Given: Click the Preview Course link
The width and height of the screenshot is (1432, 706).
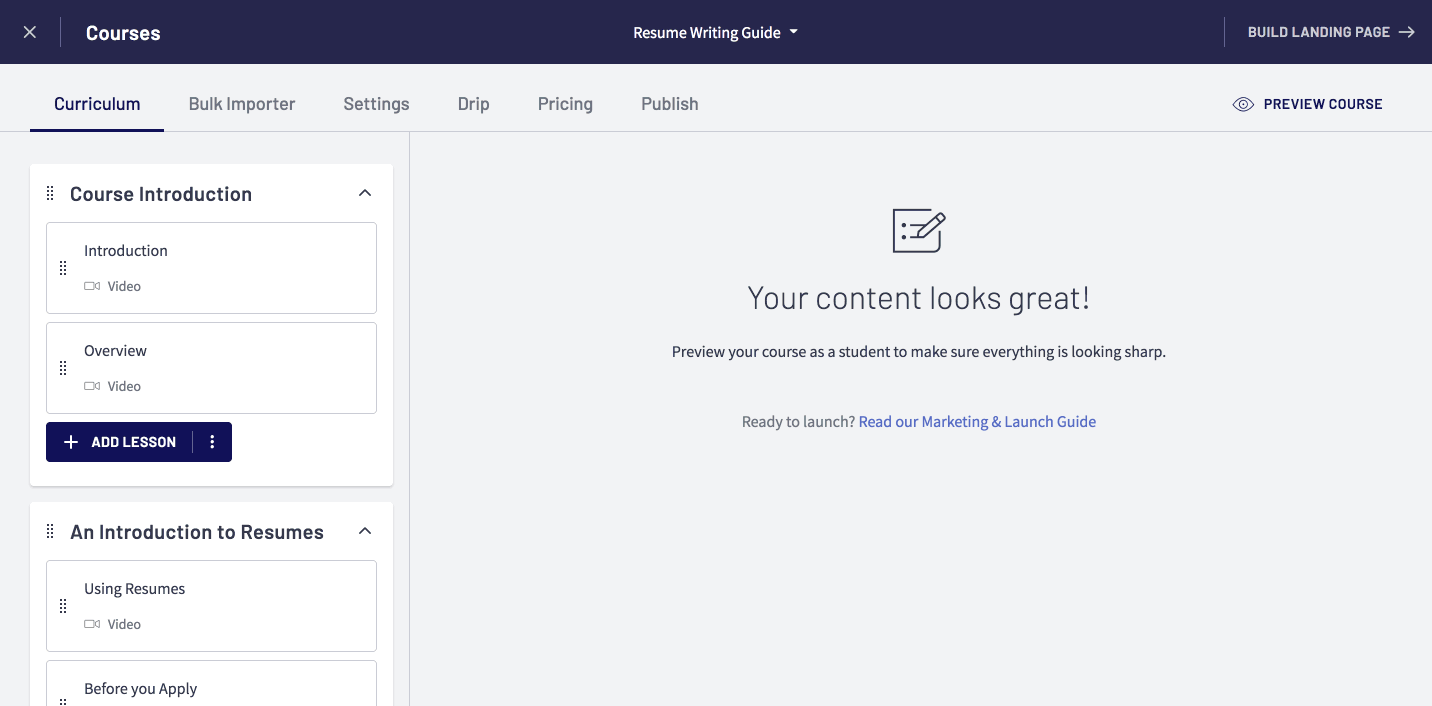Looking at the screenshot, I should coord(1308,104).
